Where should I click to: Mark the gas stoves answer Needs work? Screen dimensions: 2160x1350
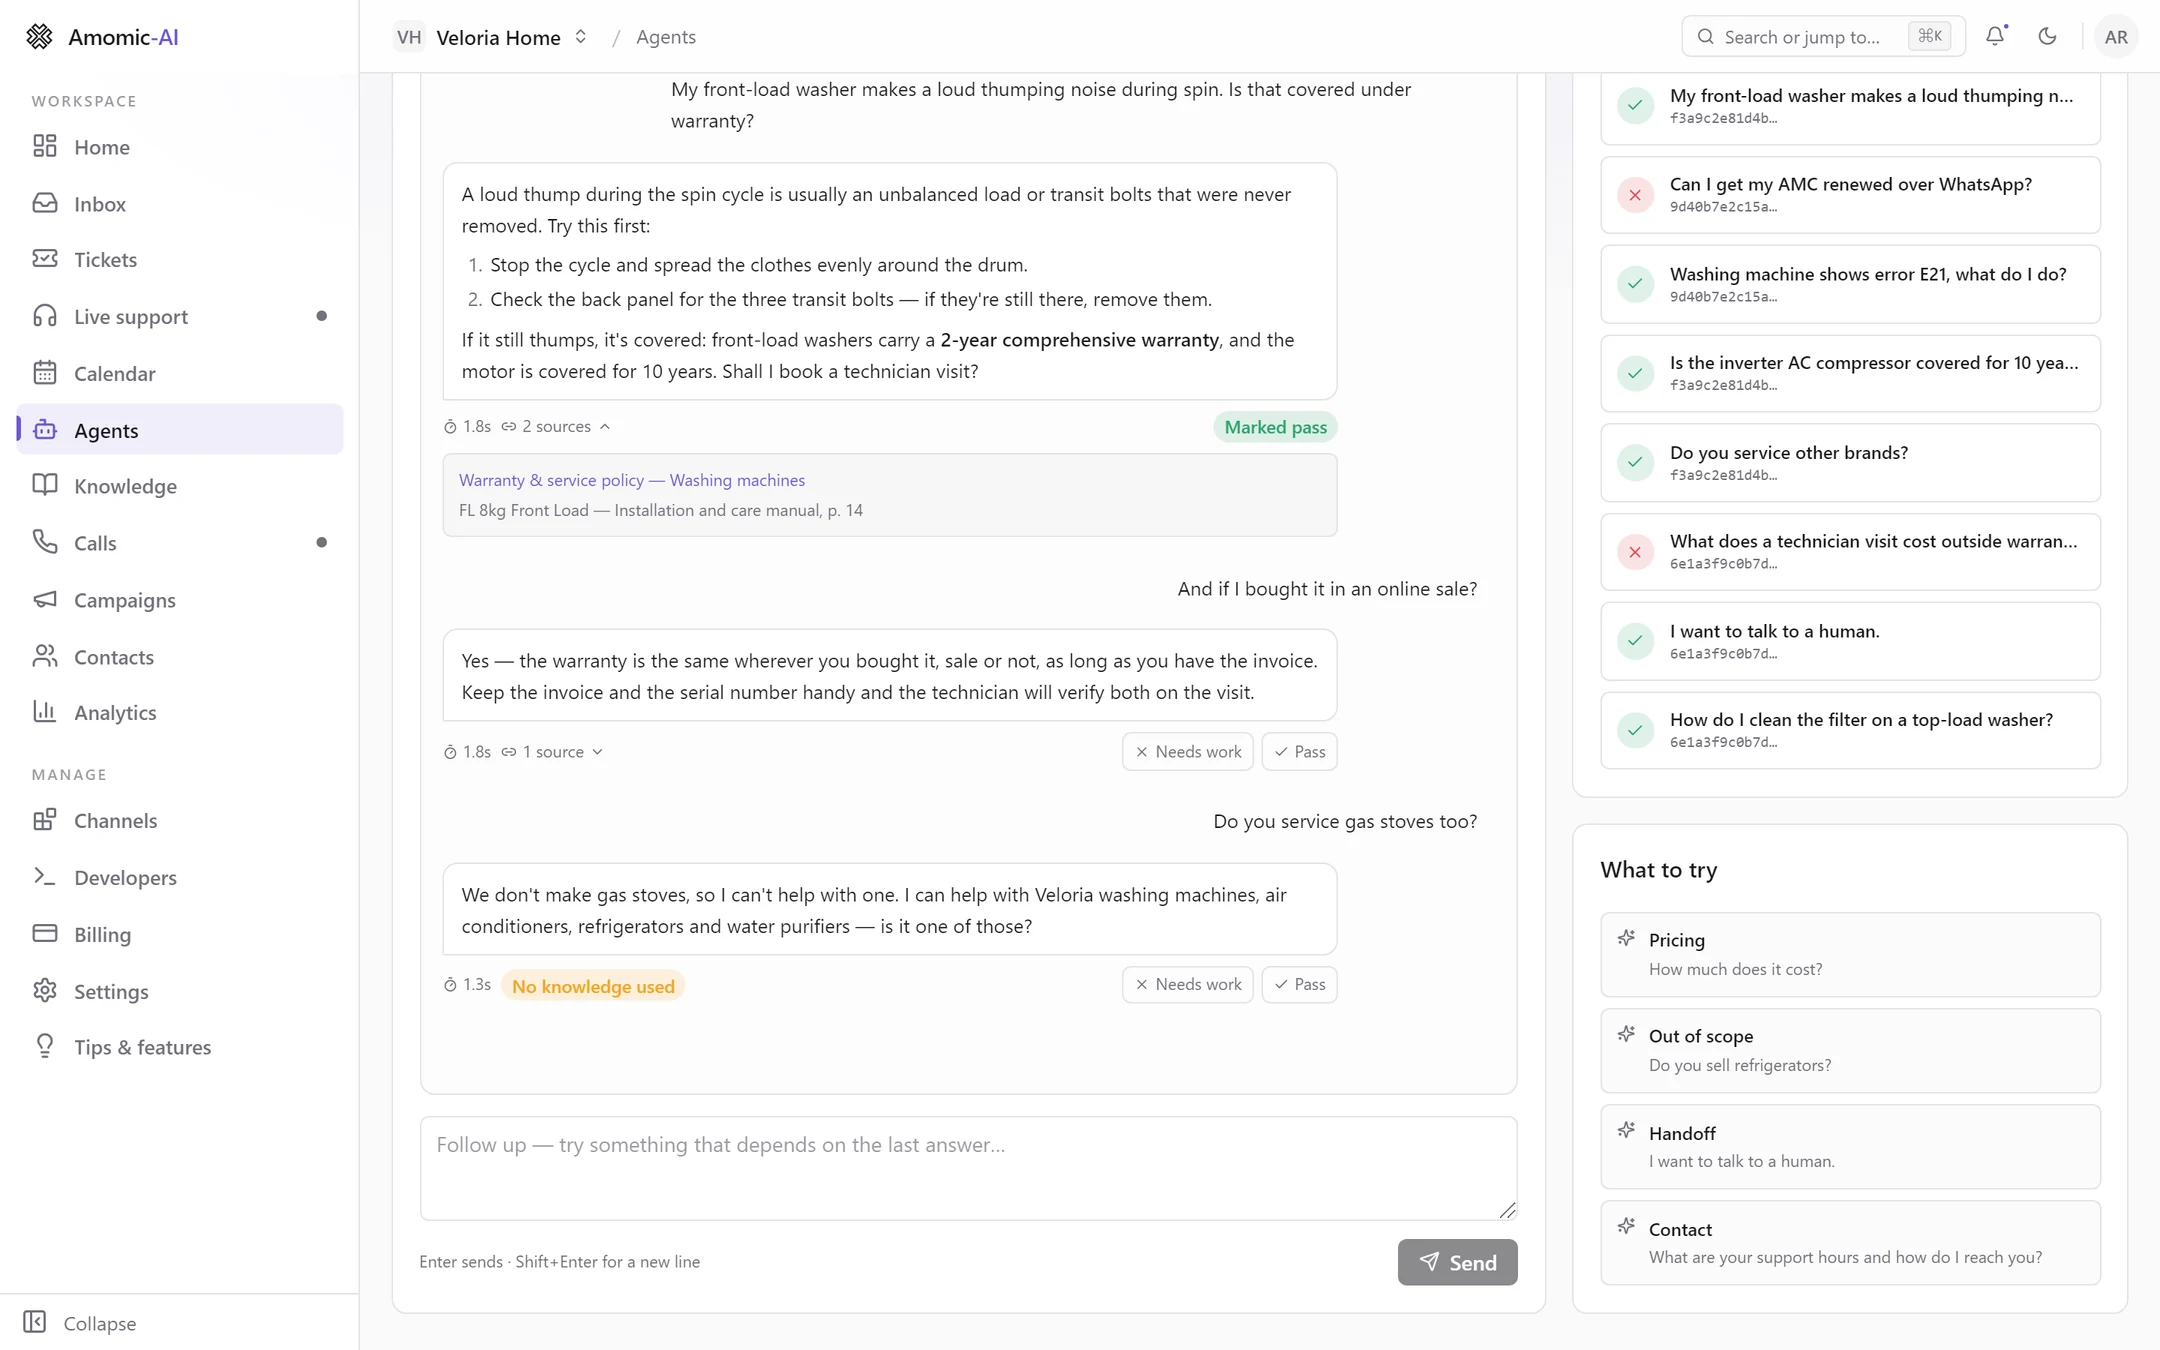coord(1187,985)
